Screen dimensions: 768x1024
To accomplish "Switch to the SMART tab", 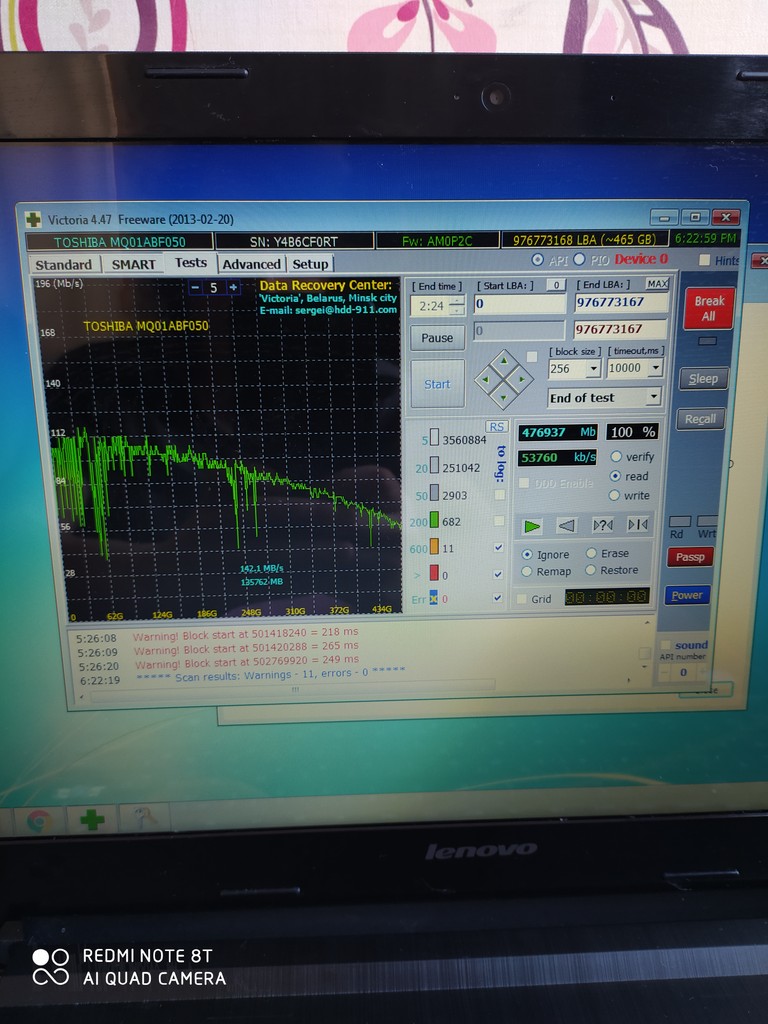I will (x=133, y=264).
